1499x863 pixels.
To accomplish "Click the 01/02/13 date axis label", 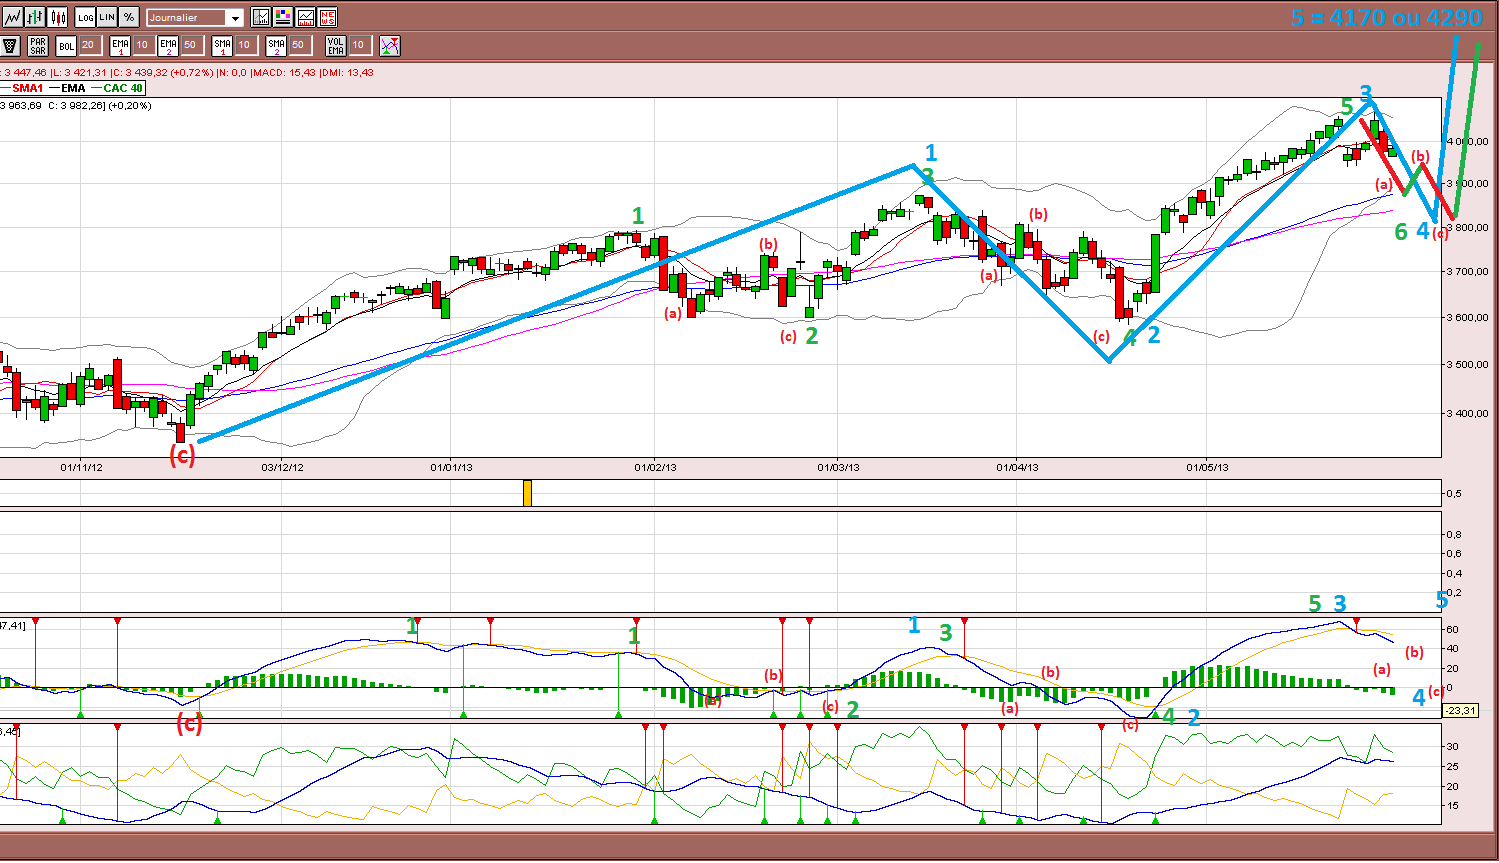I will point(655,467).
